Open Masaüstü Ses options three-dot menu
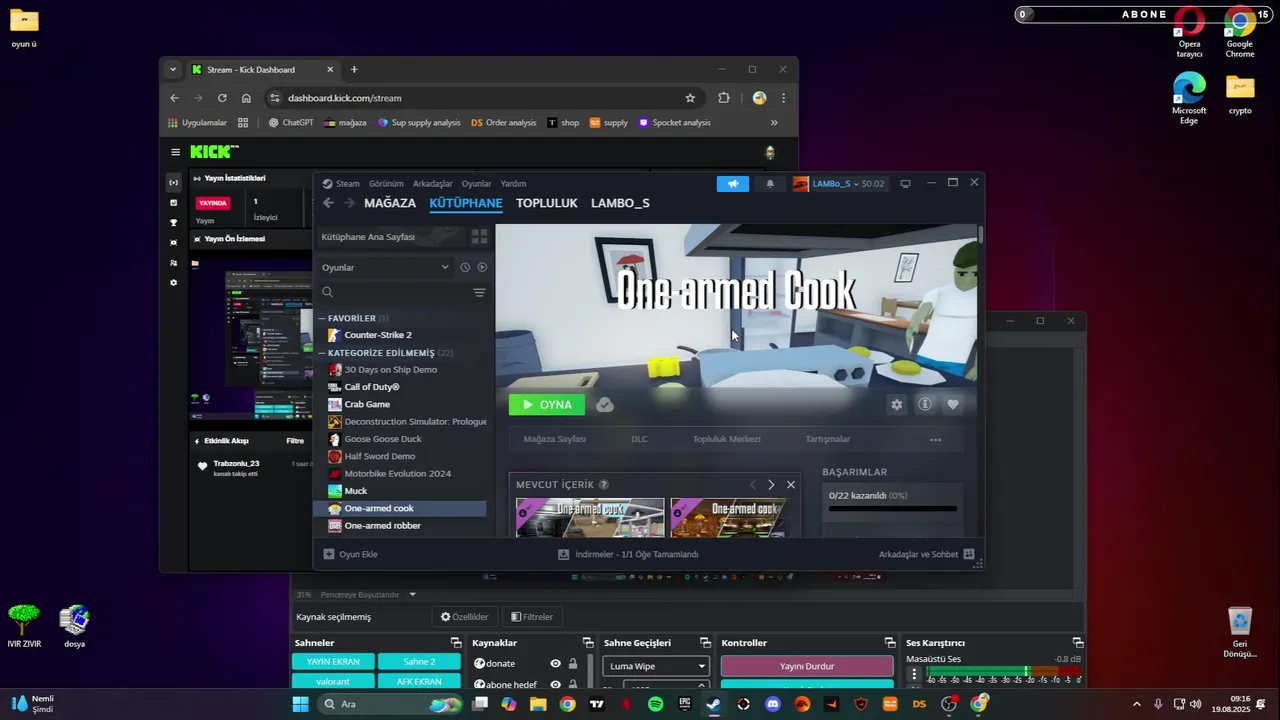The width and height of the screenshot is (1280, 720). pyautogui.click(x=913, y=675)
